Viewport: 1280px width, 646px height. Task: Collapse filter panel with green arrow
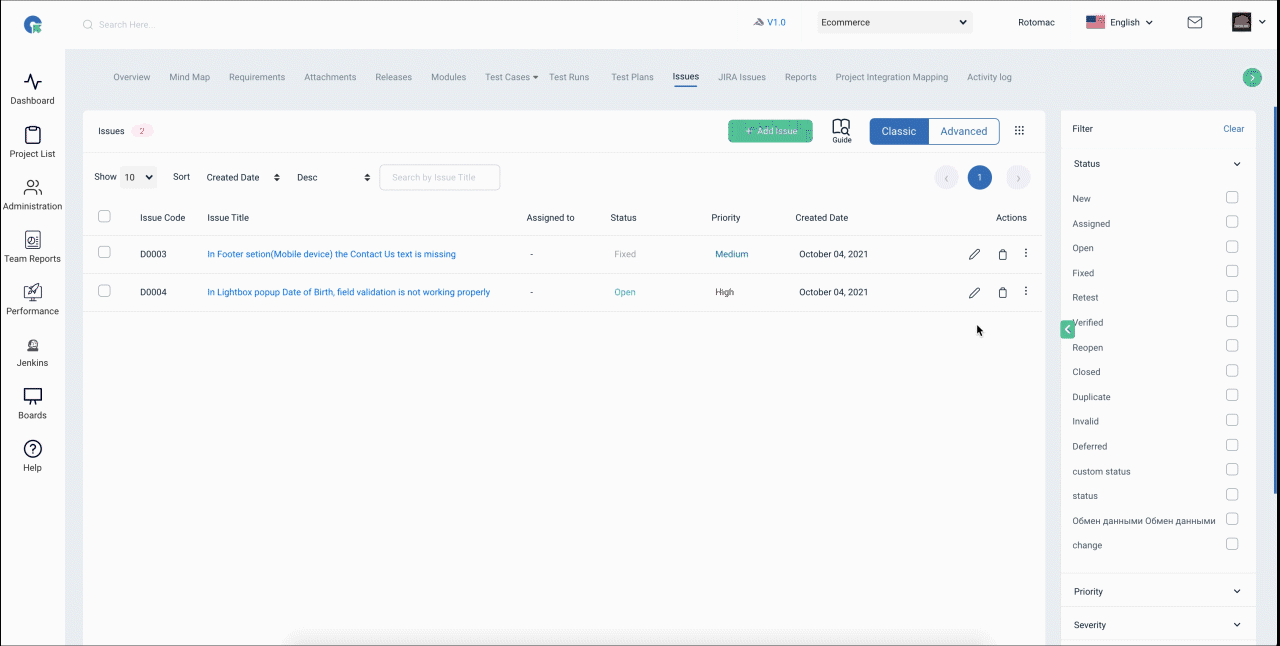pyautogui.click(x=1067, y=329)
